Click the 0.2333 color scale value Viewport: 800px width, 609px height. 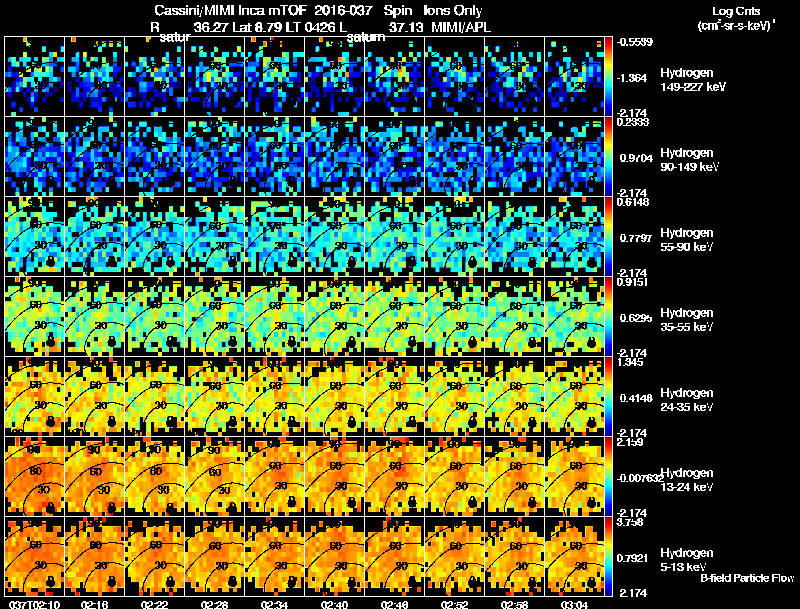coord(633,122)
